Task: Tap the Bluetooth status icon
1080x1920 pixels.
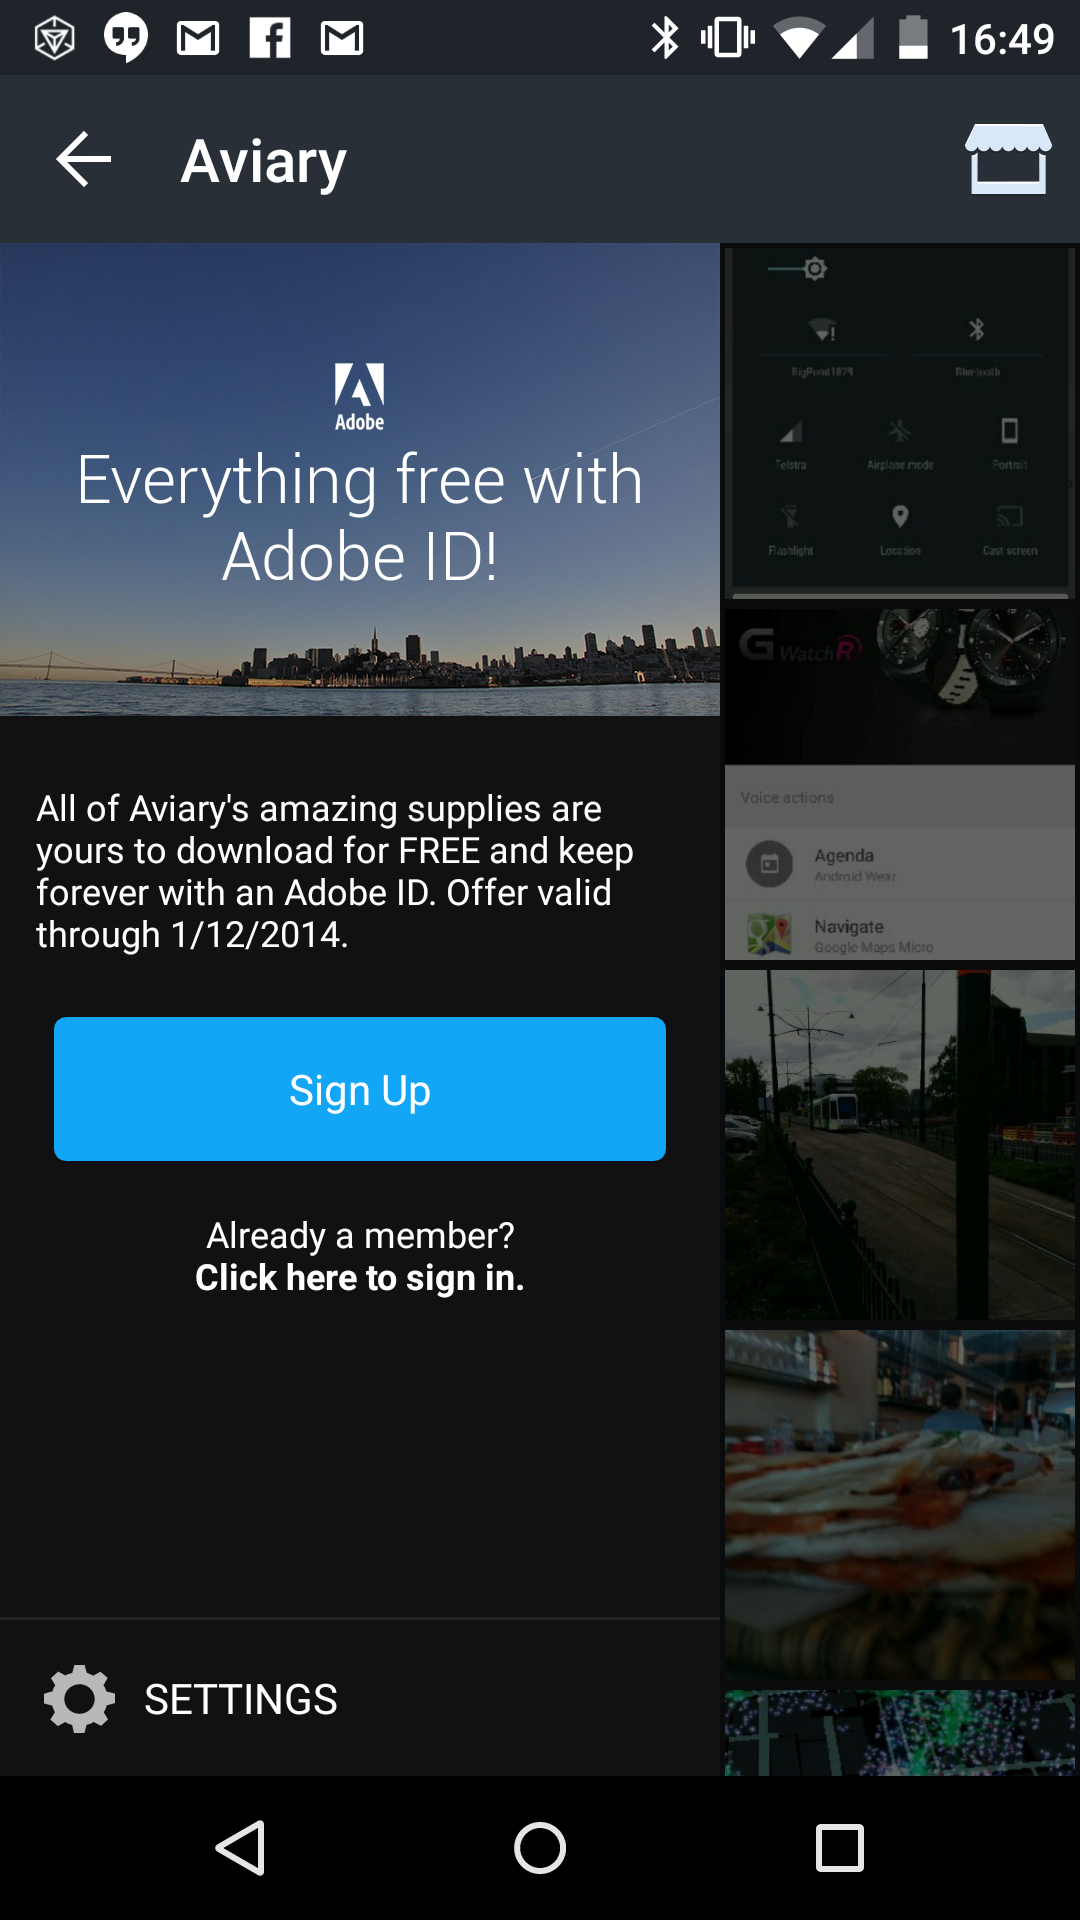Action: (x=665, y=39)
